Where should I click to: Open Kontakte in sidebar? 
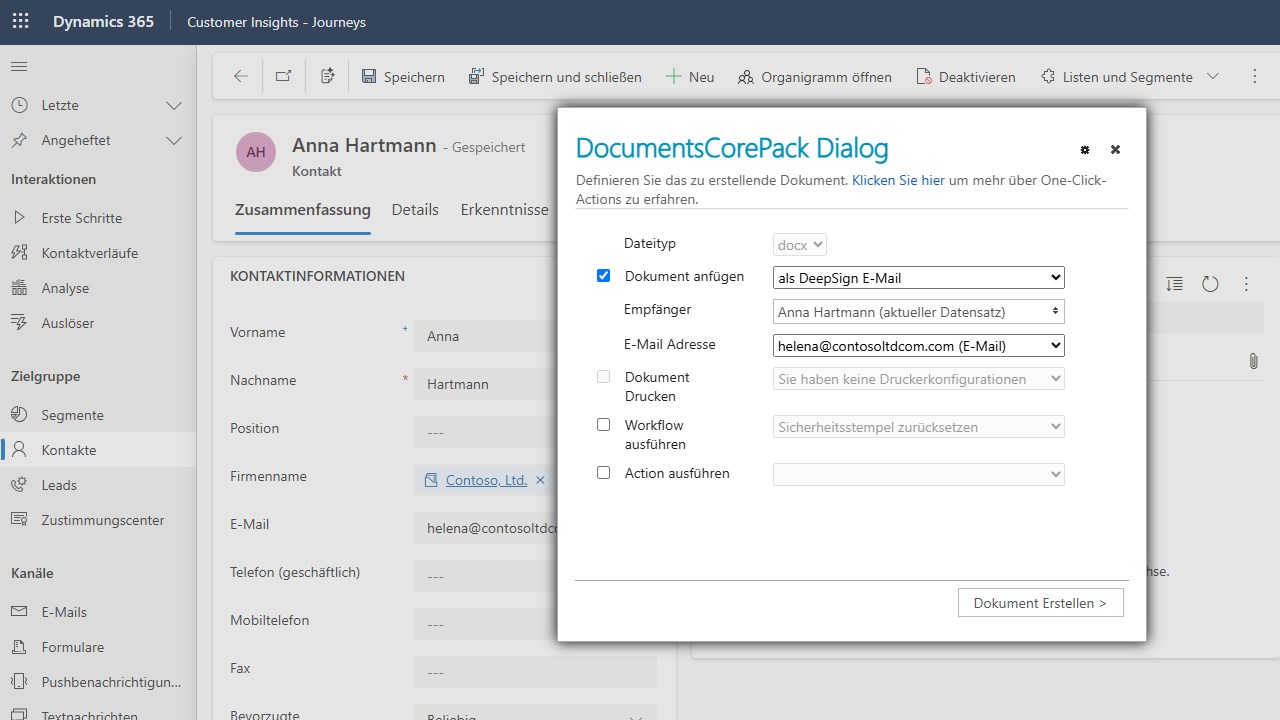pos(98,450)
